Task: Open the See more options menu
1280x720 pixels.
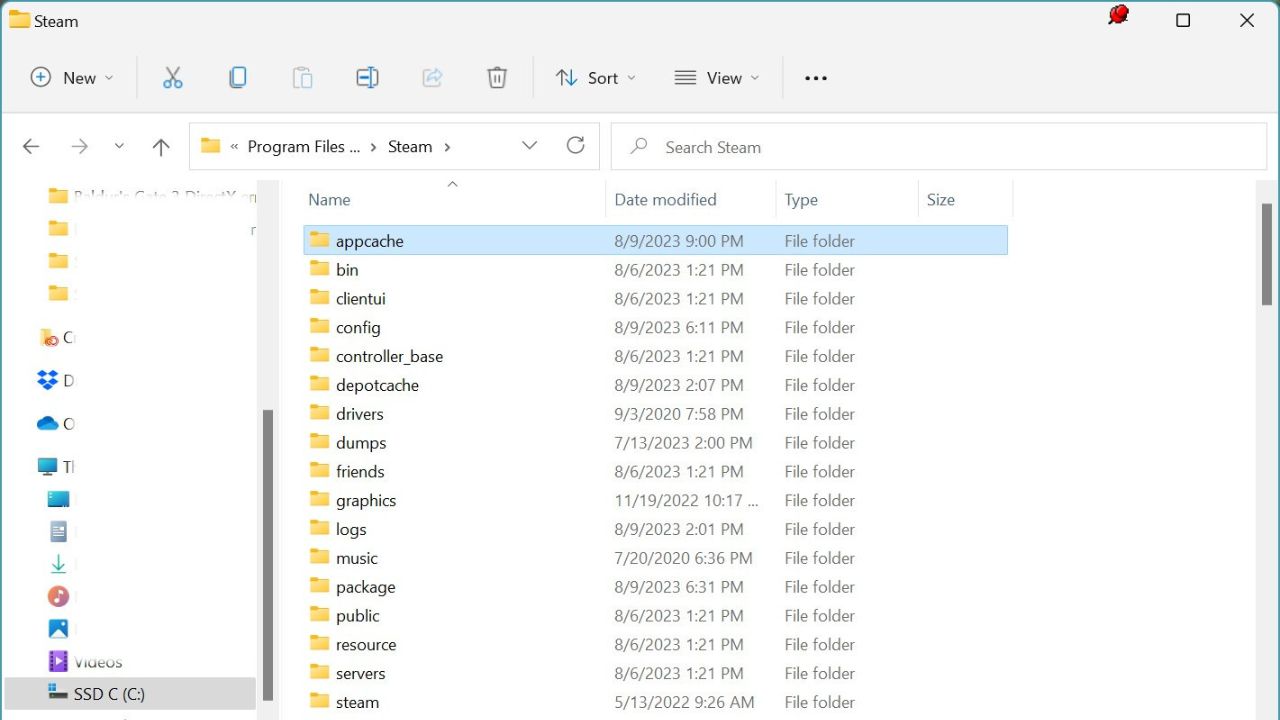Action: [815, 77]
